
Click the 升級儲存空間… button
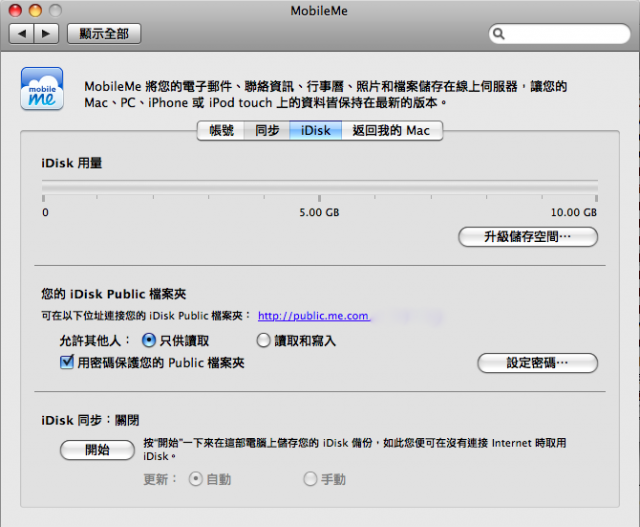pyautogui.click(x=528, y=237)
